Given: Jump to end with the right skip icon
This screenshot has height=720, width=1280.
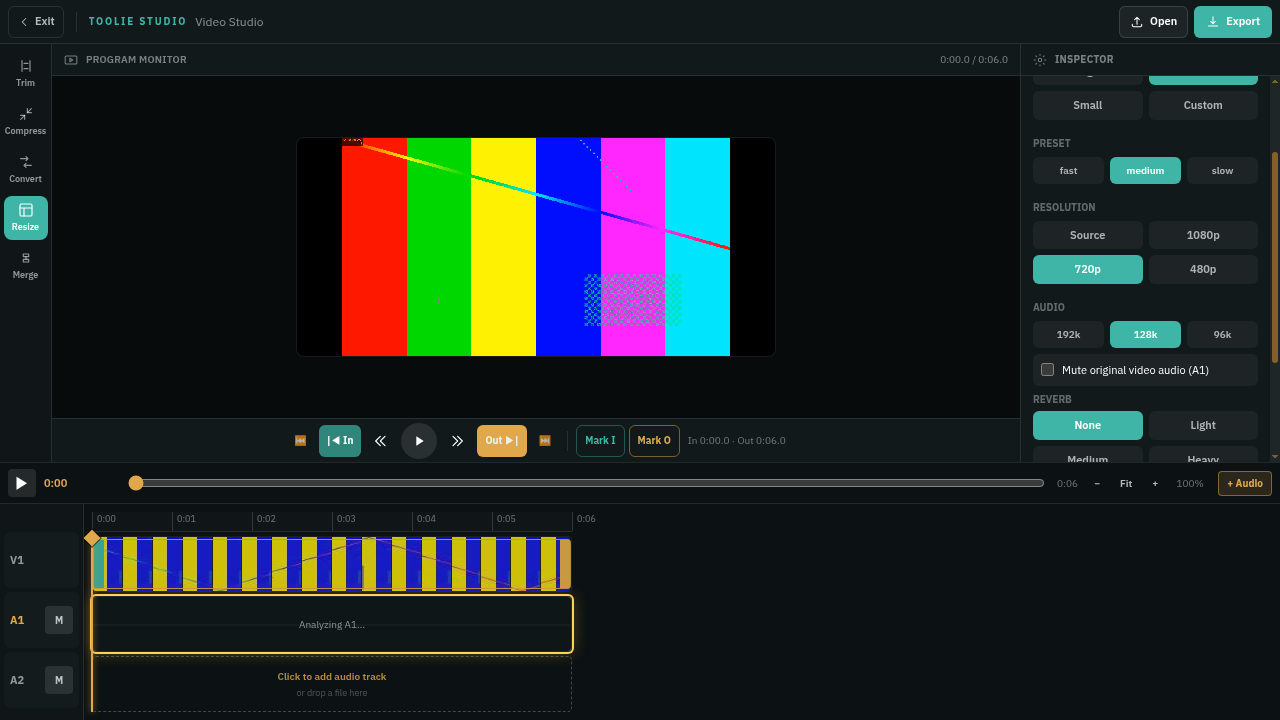Looking at the screenshot, I should pyautogui.click(x=545, y=441).
